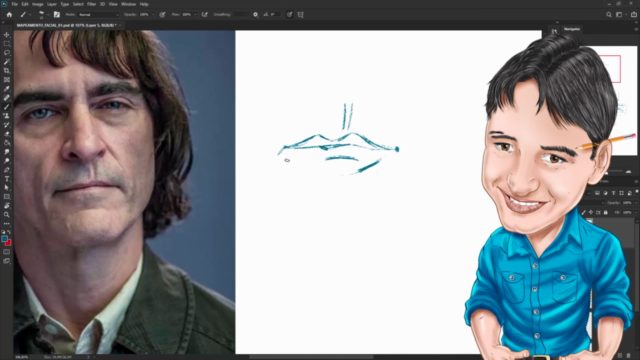The image size is (640, 360).
Task: Reset default foreground and background colors
Action: tap(3, 232)
